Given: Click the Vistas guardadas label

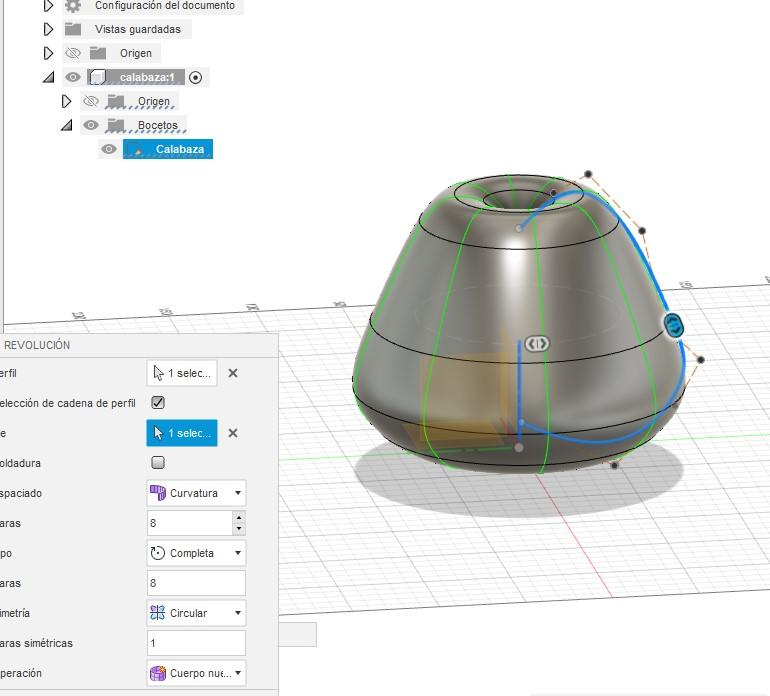Looking at the screenshot, I should [138, 29].
